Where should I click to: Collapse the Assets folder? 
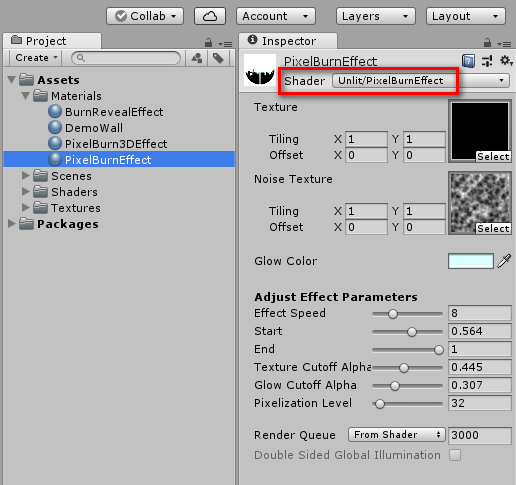pyautogui.click(x=12, y=80)
